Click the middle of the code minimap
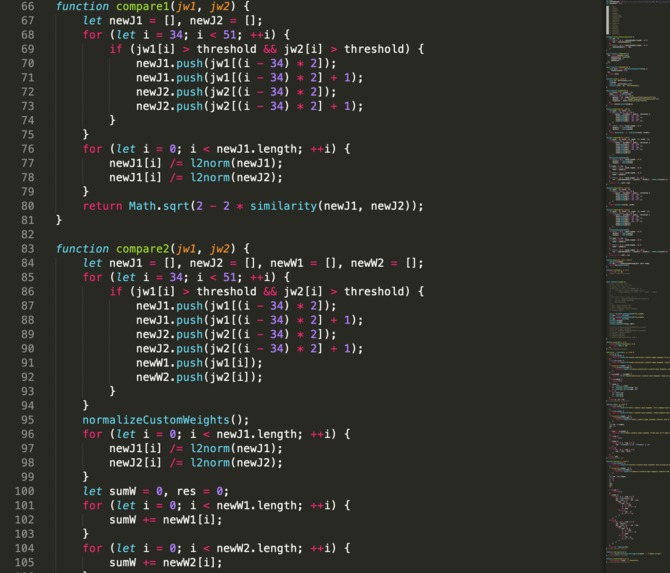The image size is (670, 573). [637, 286]
